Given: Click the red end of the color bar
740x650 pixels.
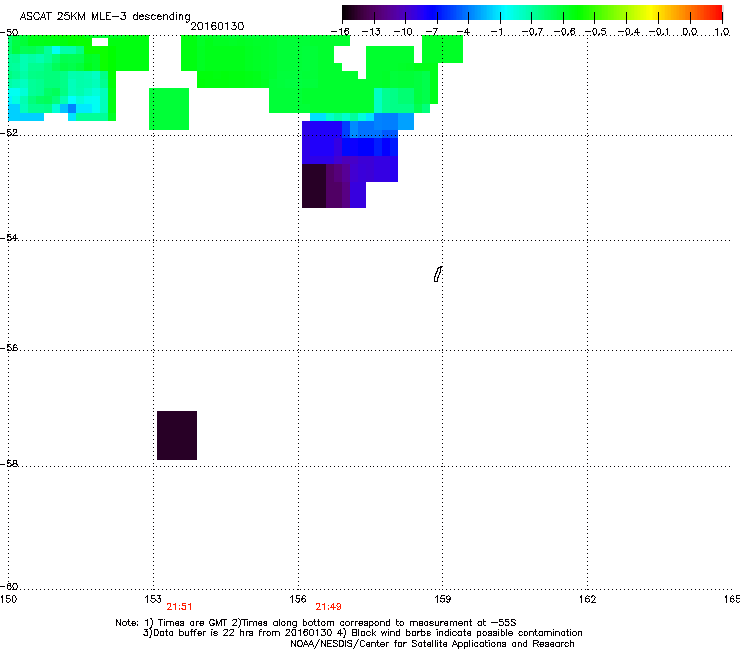Looking at the screenshot, I should (714, 12).
